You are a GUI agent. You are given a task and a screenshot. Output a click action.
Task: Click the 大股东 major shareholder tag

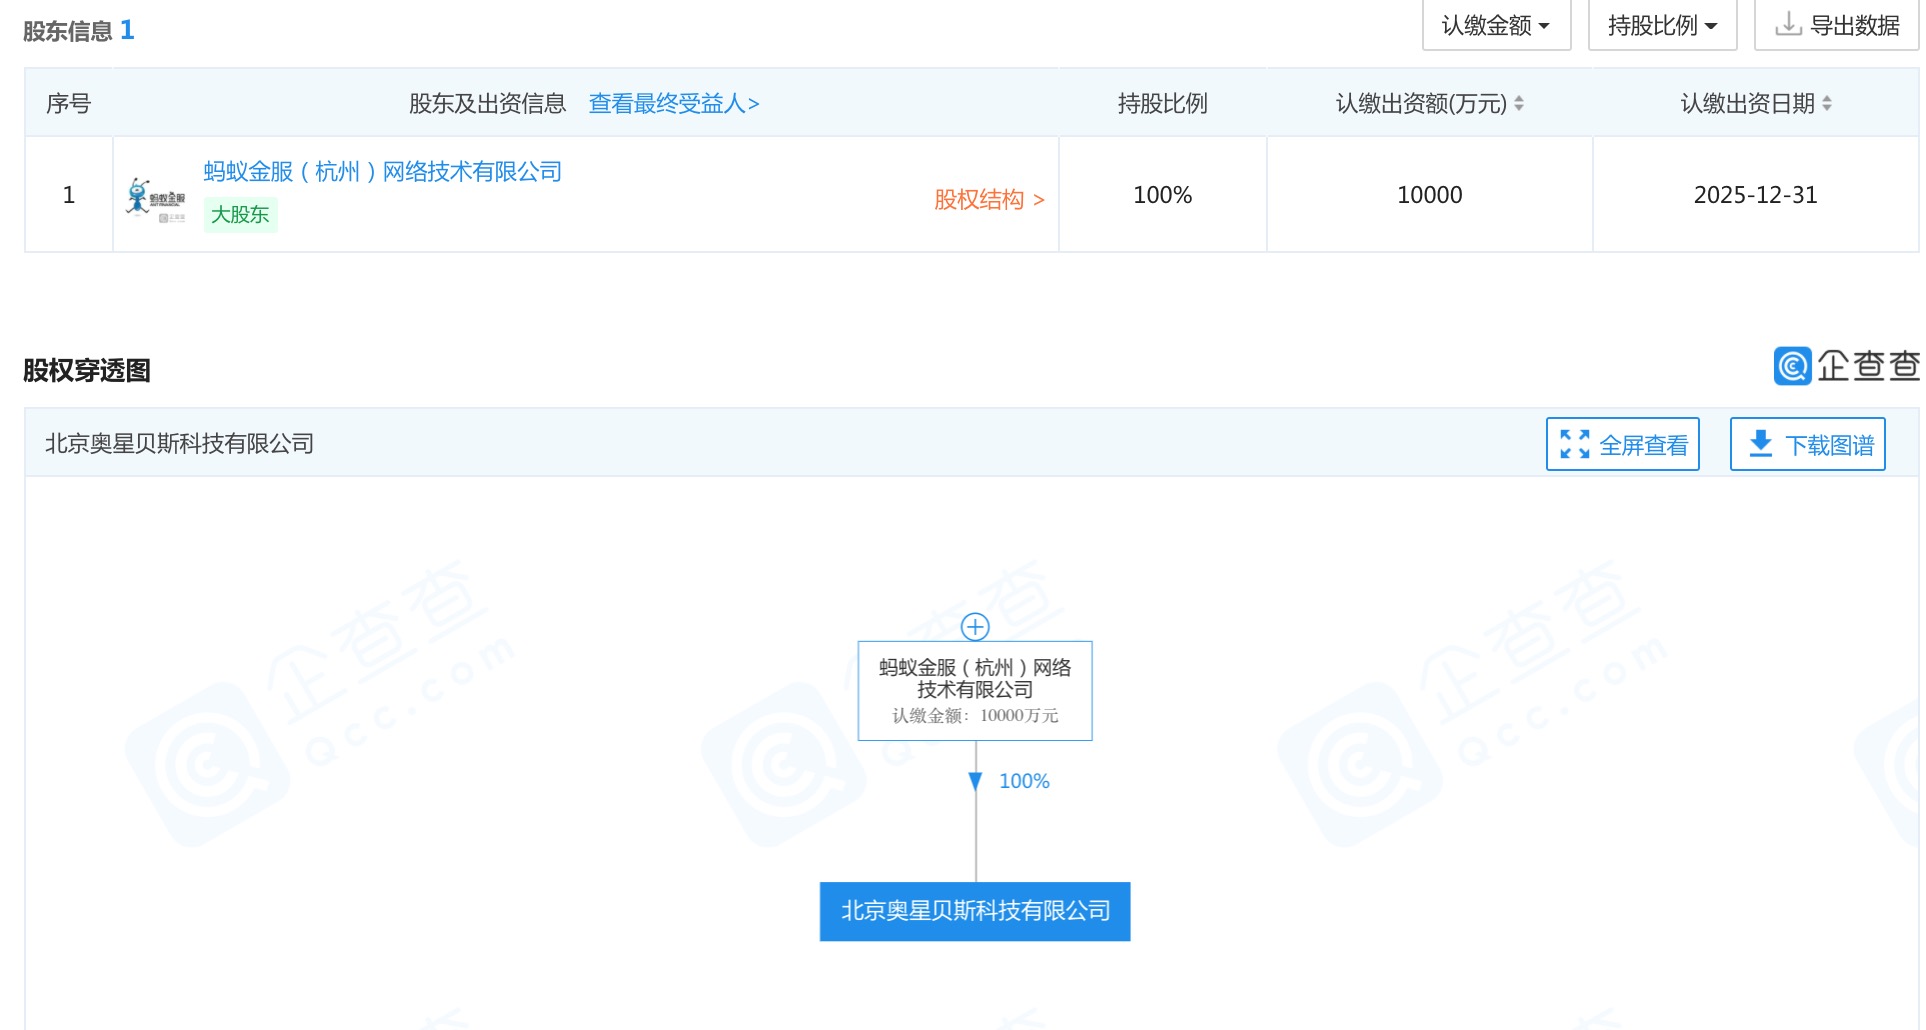tap(240, 215)
